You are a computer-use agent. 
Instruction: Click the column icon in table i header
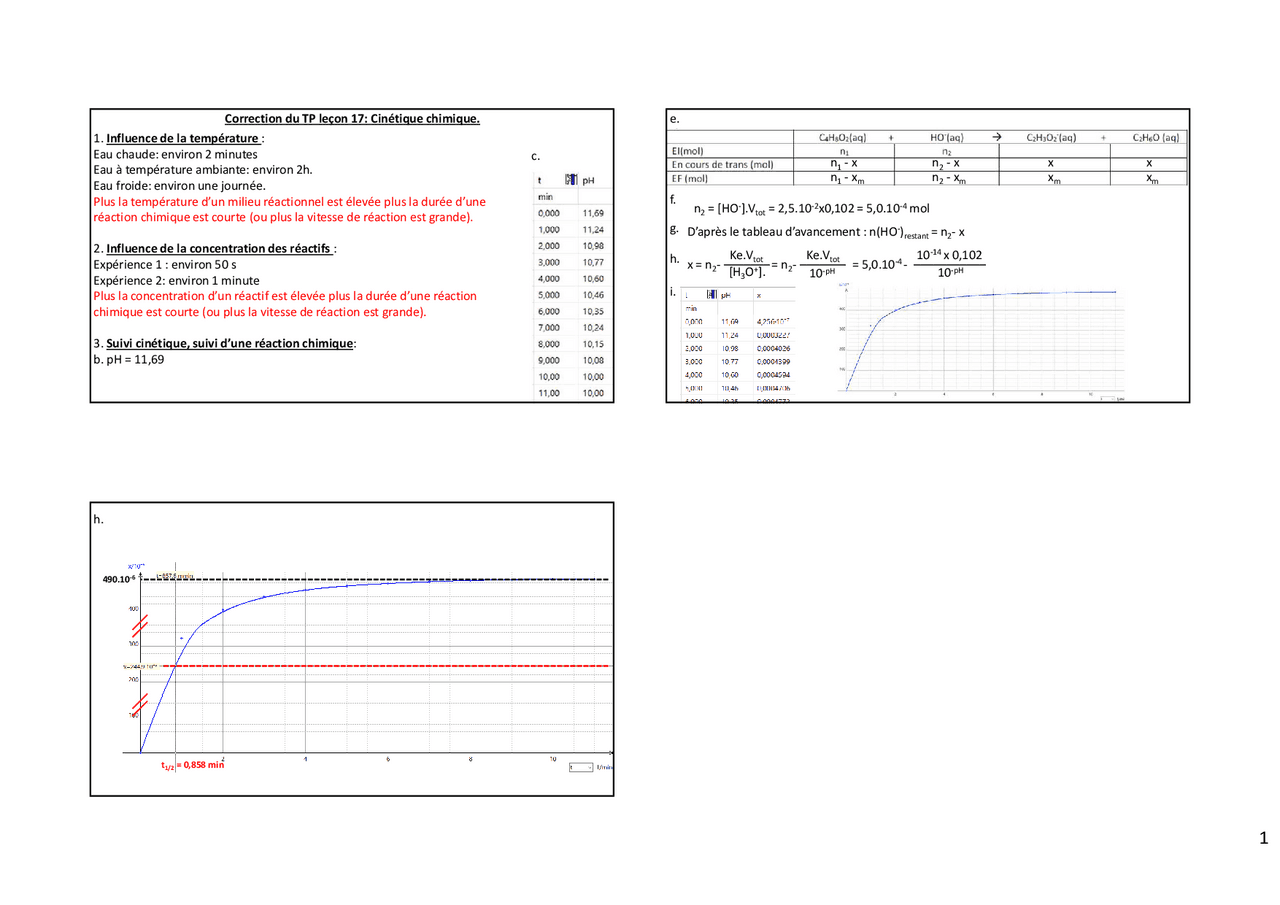tap(711, 295)
